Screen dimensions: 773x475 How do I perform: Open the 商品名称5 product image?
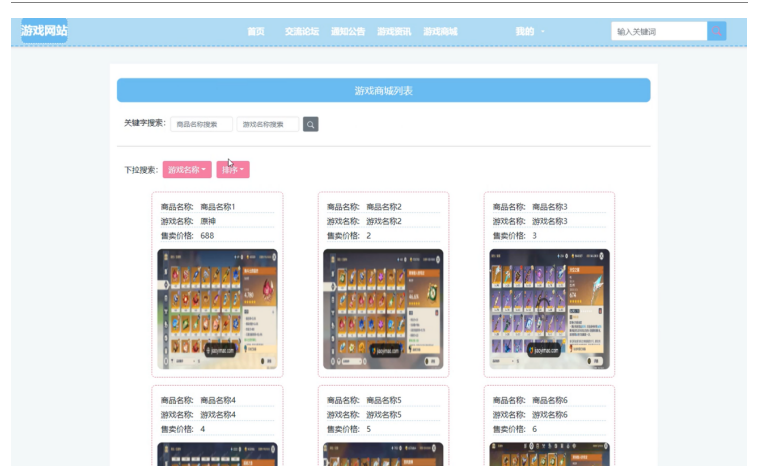tap(383, 454)
